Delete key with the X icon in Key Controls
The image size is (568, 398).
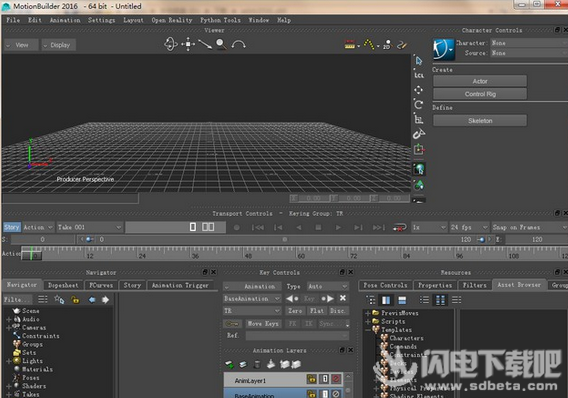(x=343, y=298)
